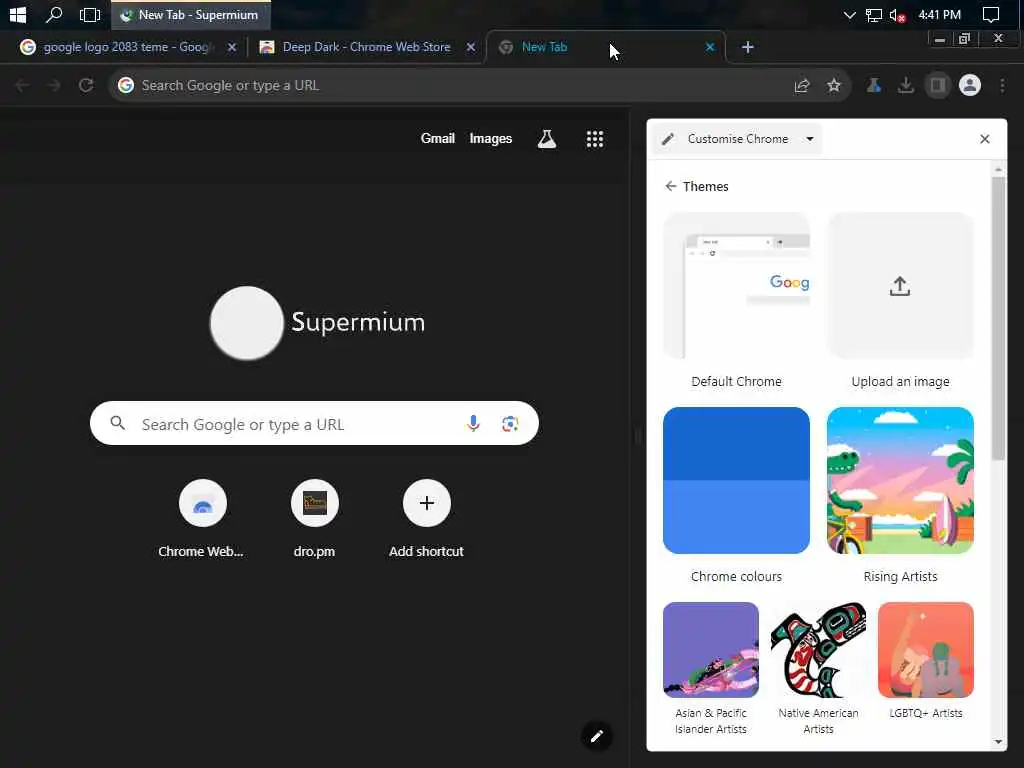Click the magnifier icon in search box
Image resolution: width=1024 pixels, height=768 pixels.
pos(118,423)
